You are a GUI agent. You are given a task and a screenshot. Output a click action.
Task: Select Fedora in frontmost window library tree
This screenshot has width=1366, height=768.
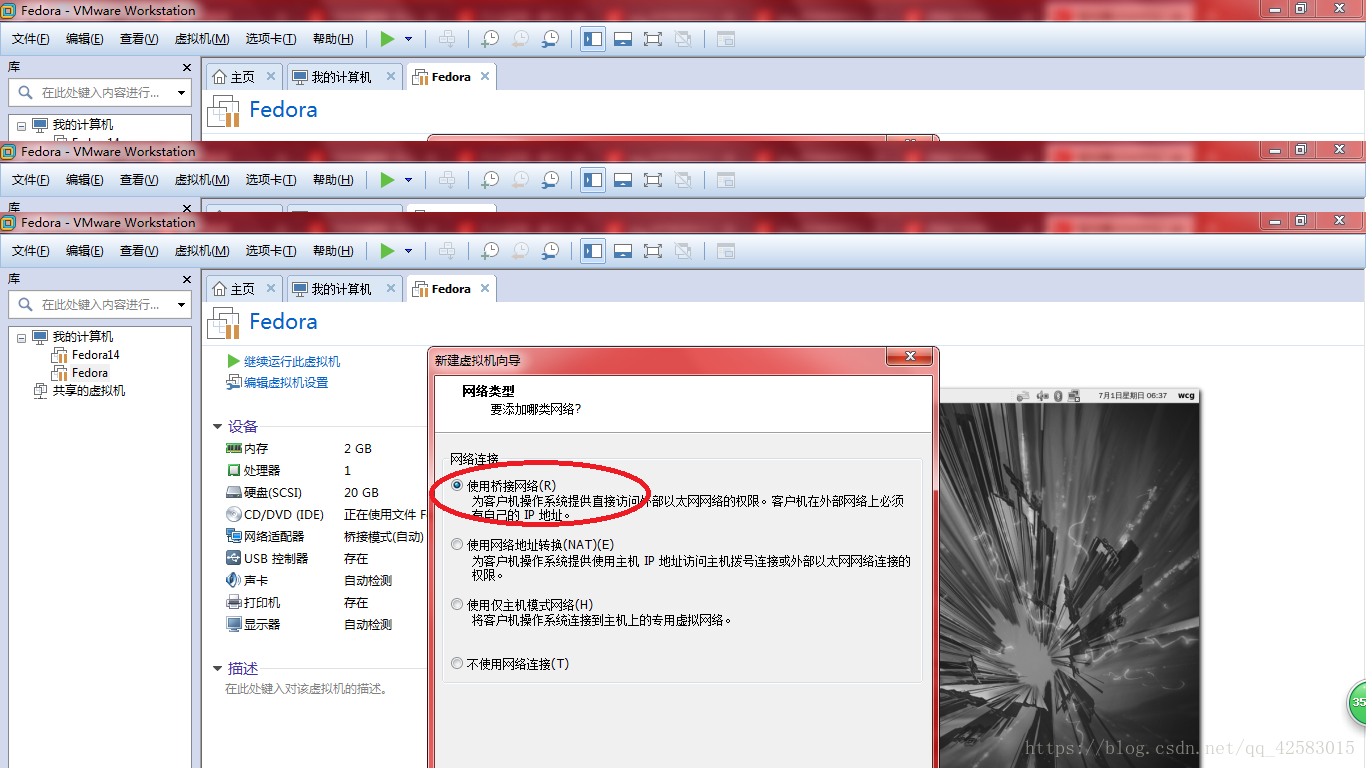90,373
